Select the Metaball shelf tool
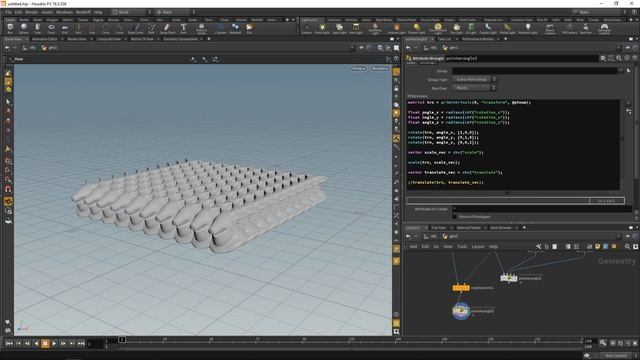 [235, 28]
